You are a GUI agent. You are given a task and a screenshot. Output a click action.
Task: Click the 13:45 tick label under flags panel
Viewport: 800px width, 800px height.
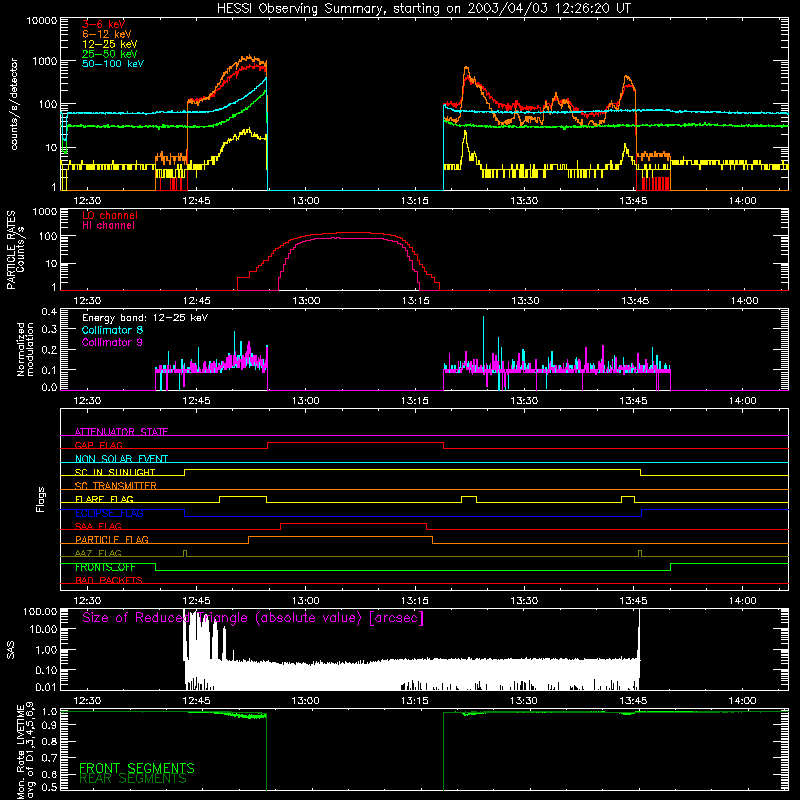(633, 601)
